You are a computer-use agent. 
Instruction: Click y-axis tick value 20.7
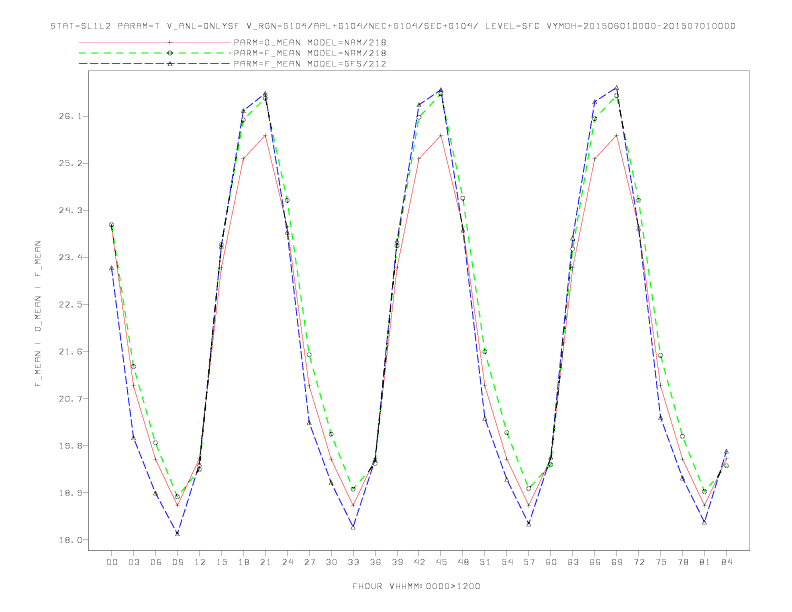(x=69, y=398)
